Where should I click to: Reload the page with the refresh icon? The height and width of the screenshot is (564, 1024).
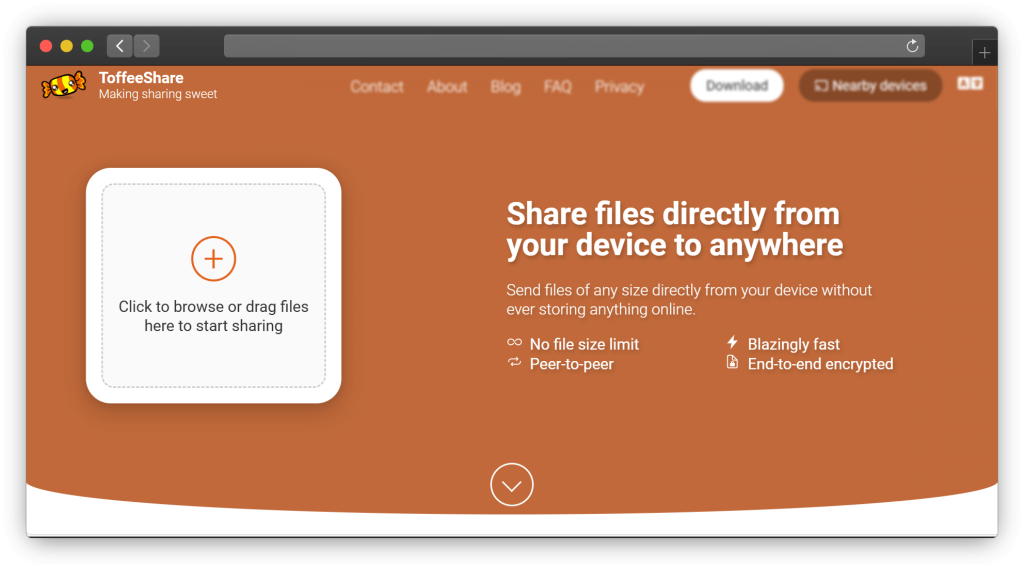pos(912,46)
